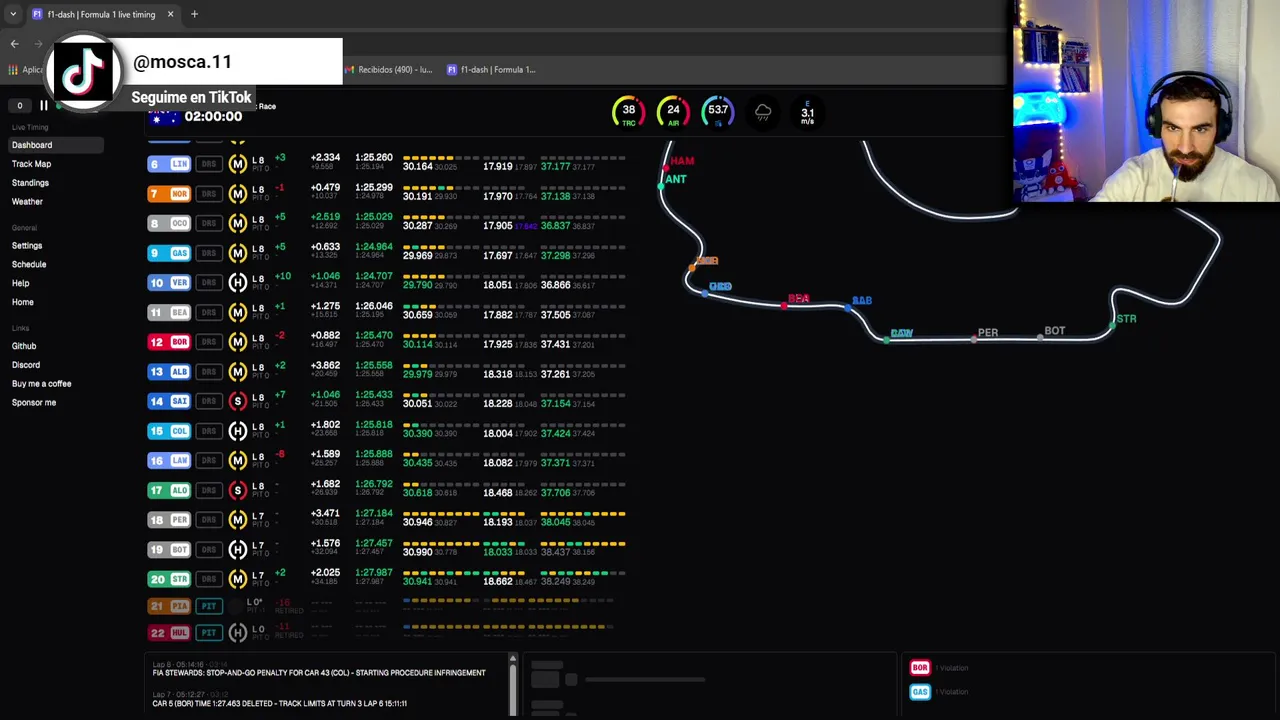Click the hard tyre icon in the BOT row

pyautogui.click(x=237, y=549)
